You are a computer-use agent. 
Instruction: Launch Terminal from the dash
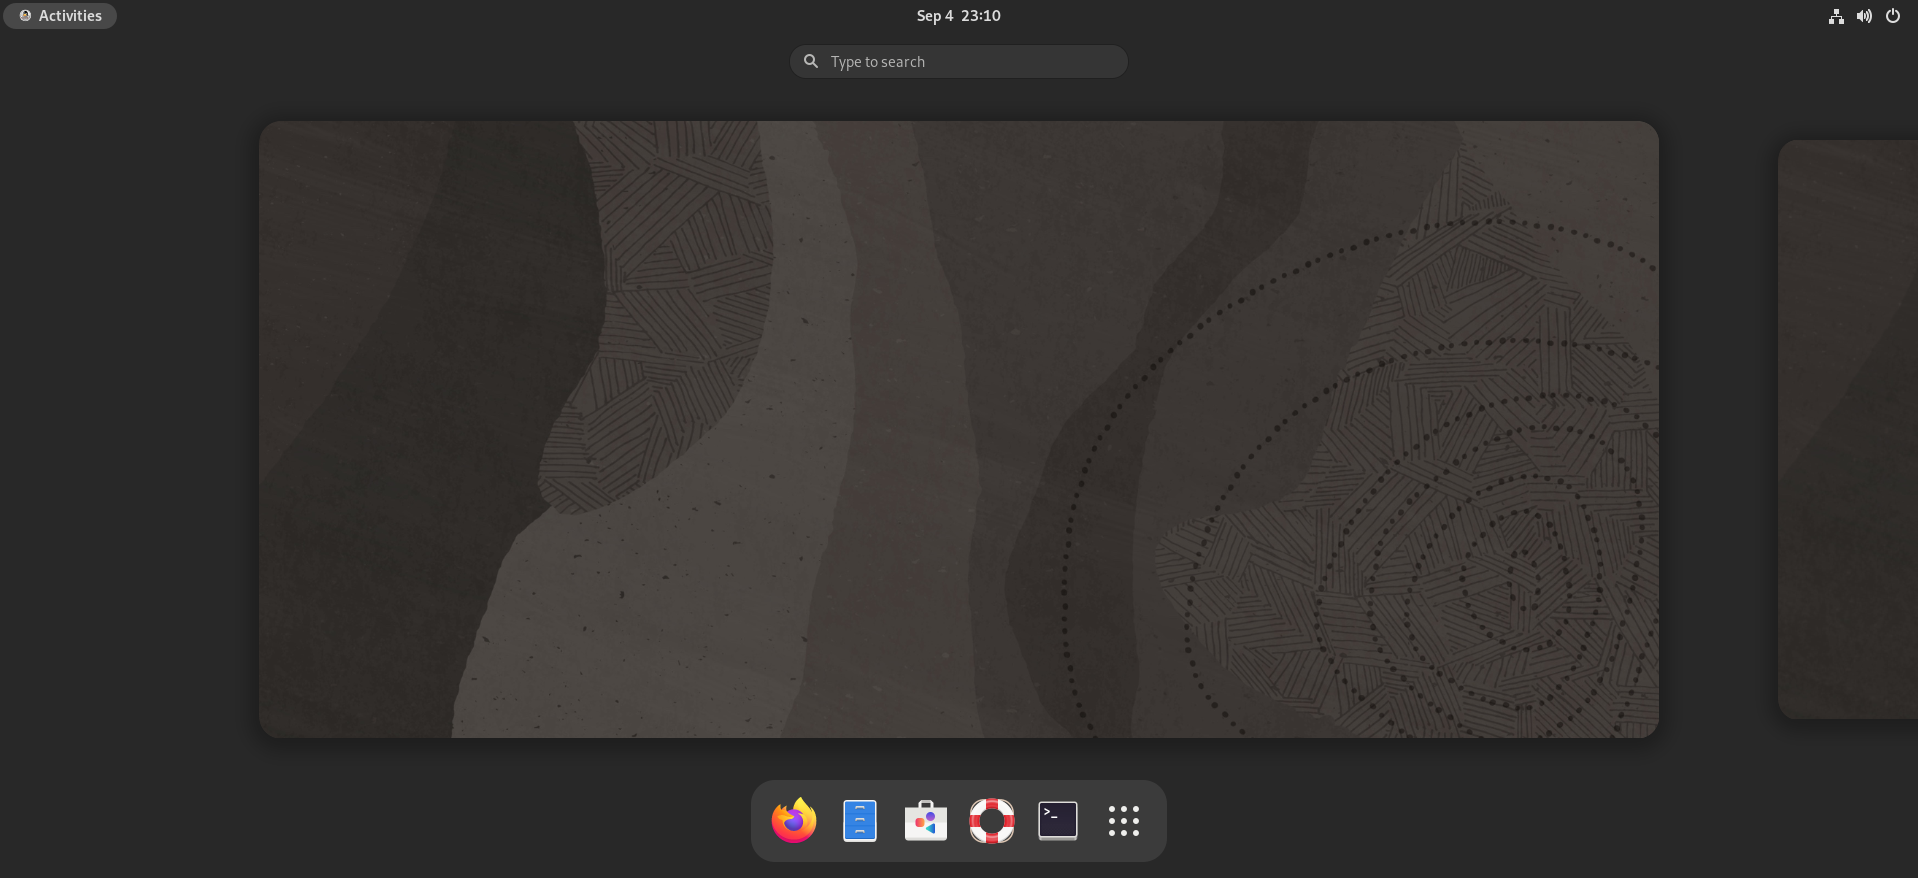(1058, 821)
